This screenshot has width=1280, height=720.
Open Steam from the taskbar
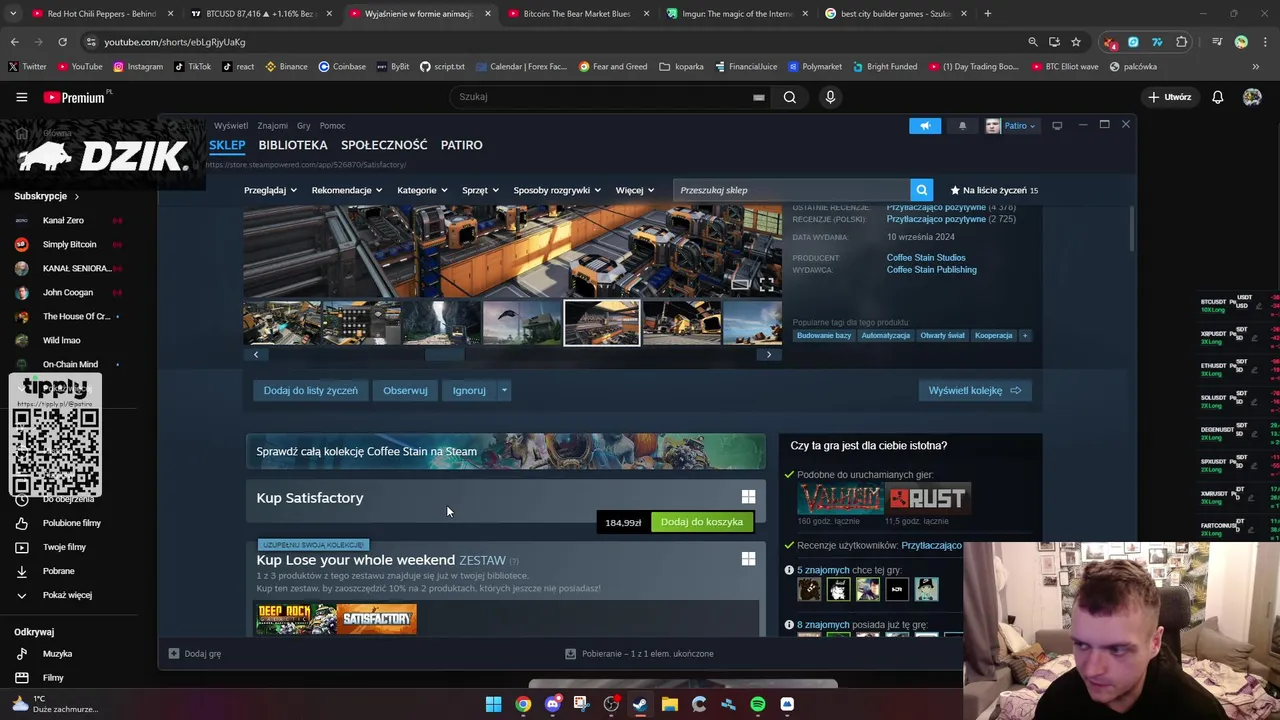[640, 704]
